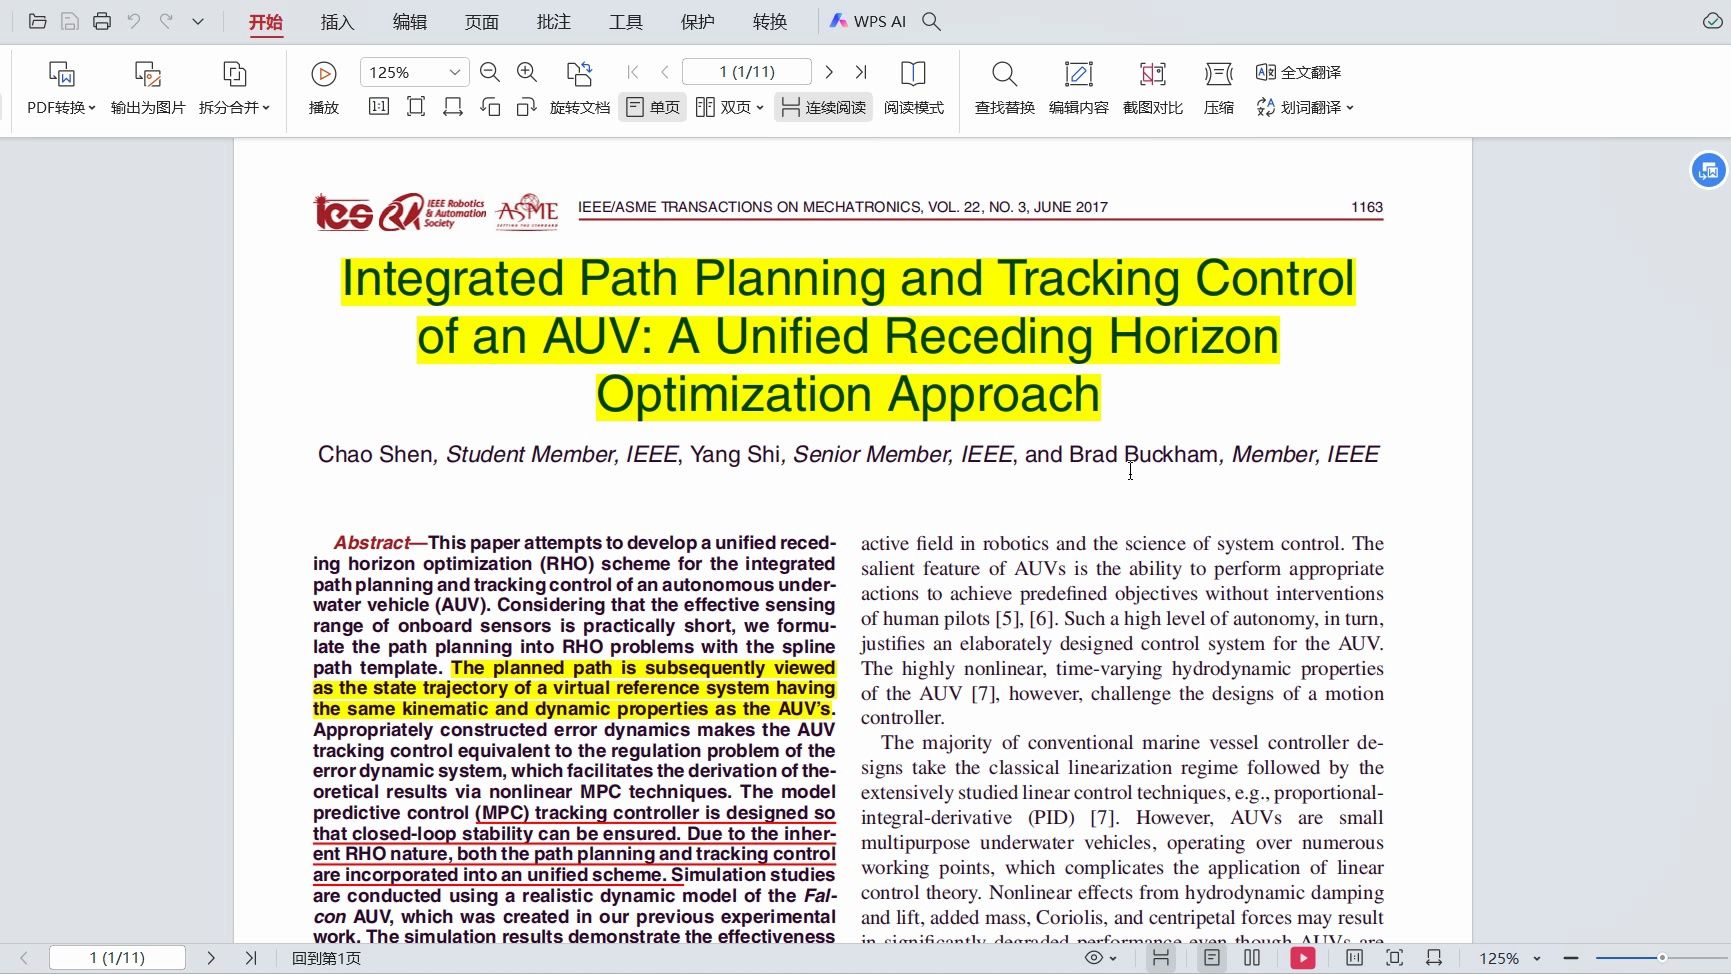This screenshot has width=1731, height=974.
Task: Expand the quick access toolbar dropdown
Action: pyautogui.click(x=198, y=21)
